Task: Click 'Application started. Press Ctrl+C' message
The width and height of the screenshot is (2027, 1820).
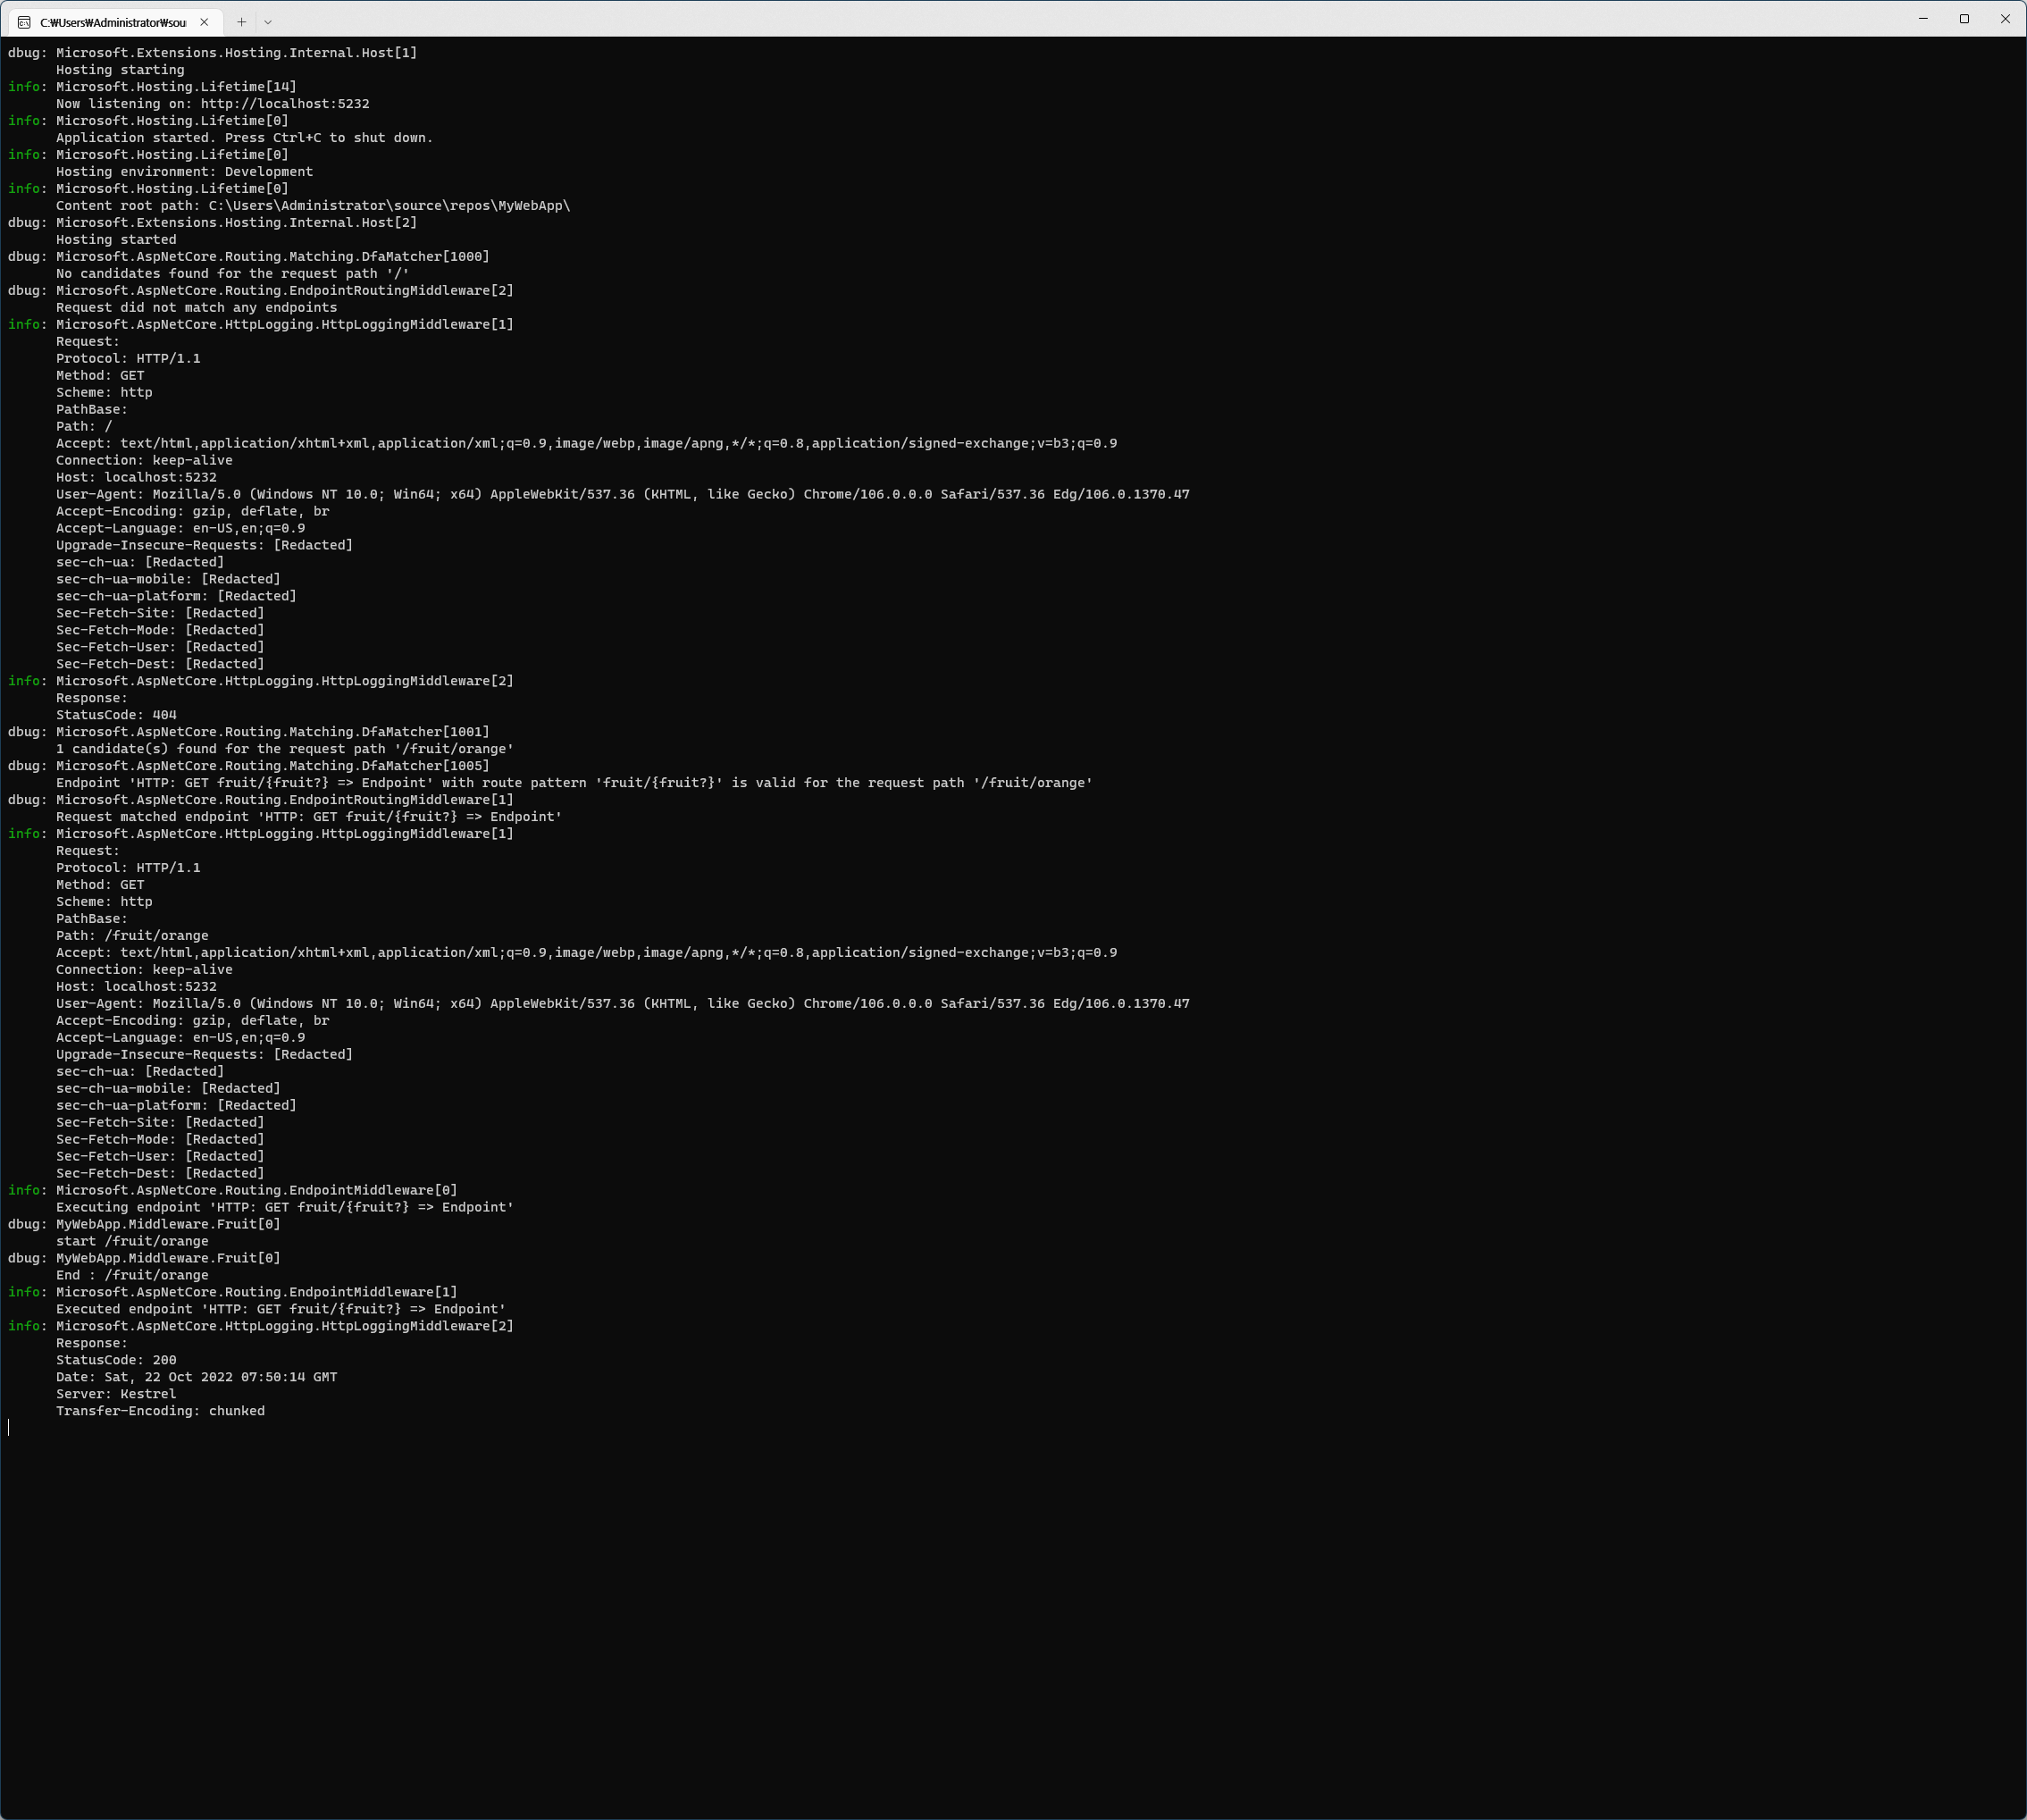Action: coord(244,138)
